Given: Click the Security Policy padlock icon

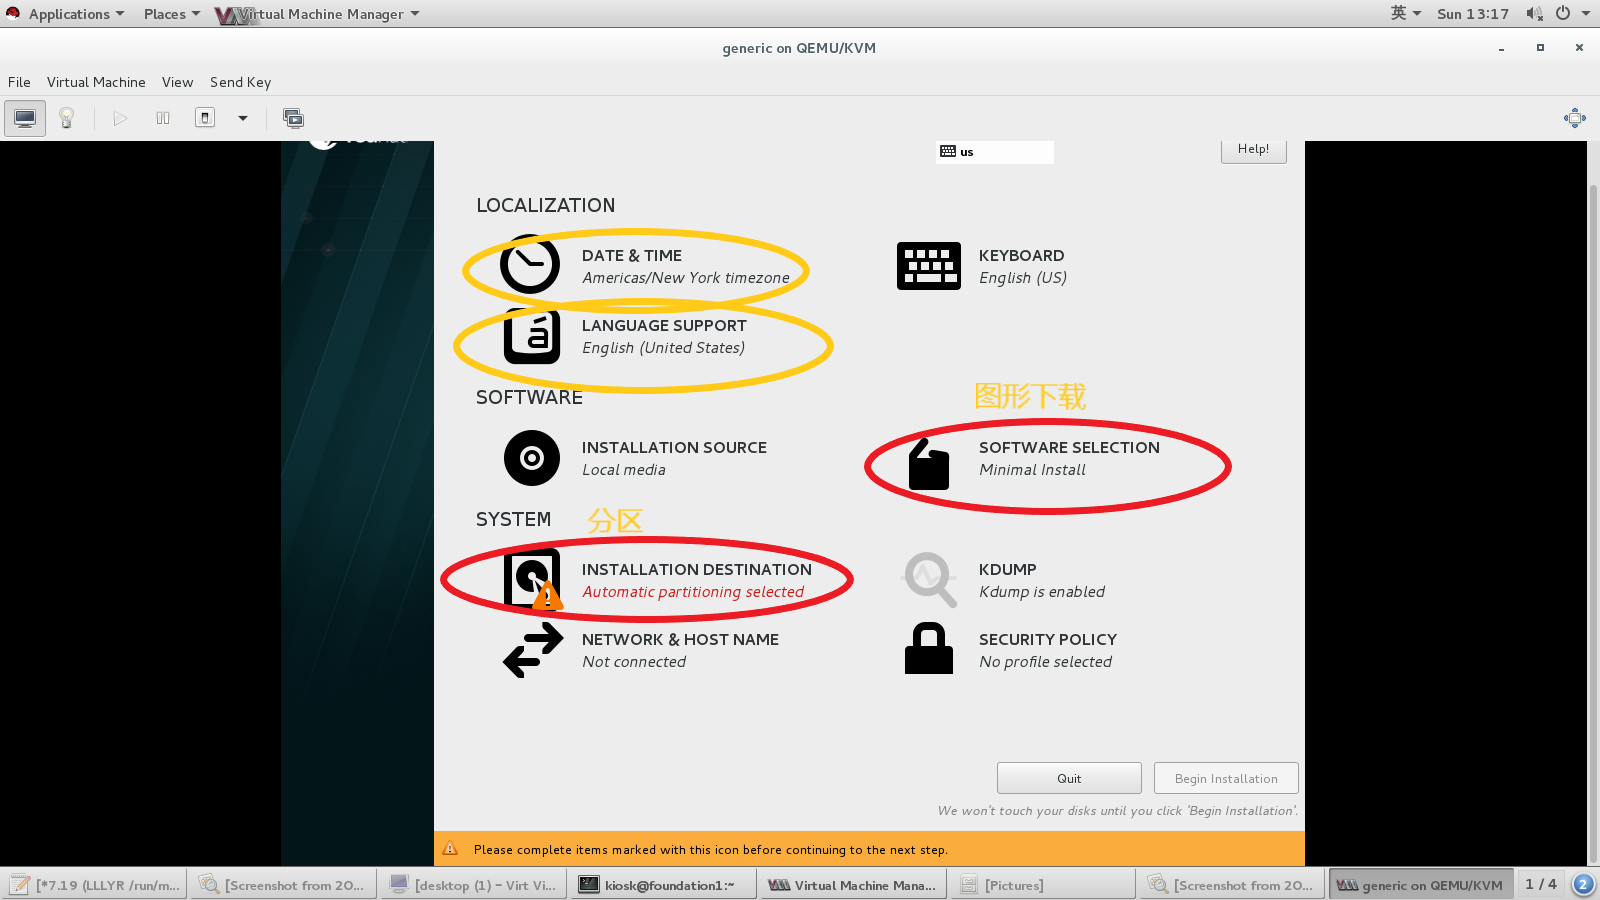Looking at the screenshot, I should click(929, 648).
